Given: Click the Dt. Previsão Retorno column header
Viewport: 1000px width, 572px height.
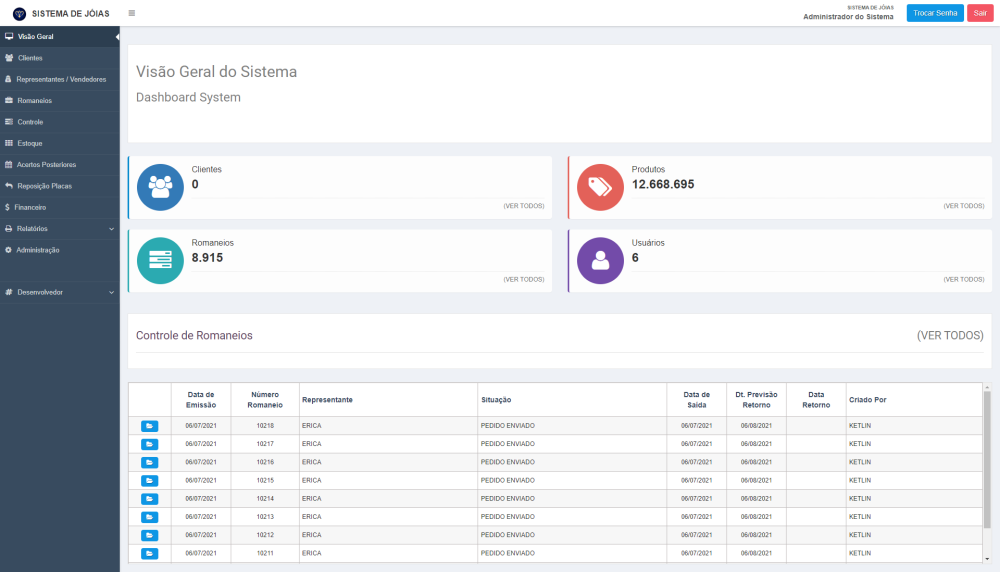Looking at the screenshot, I should [x=756, y=400].
